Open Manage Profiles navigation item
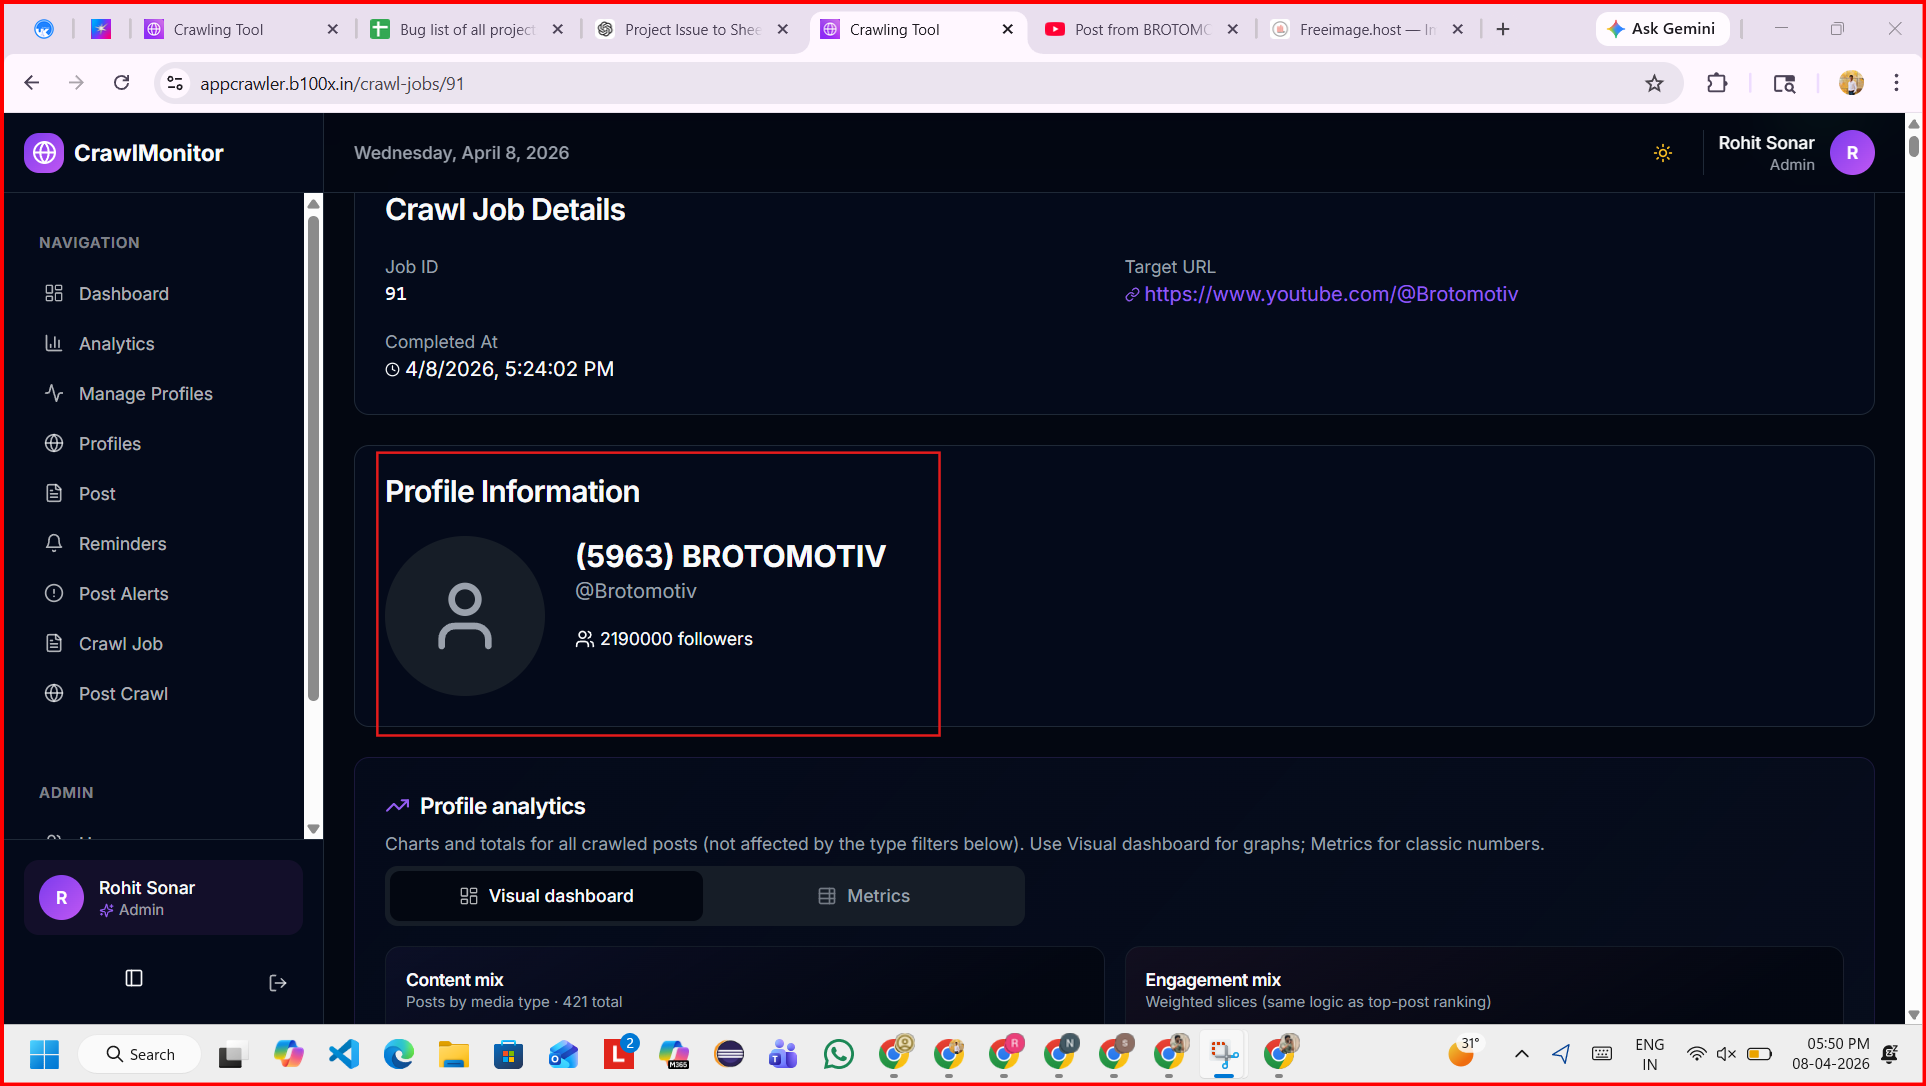Image resolution: width=1926 pixels, height=1086 pixels. click(x=145, y=394)
